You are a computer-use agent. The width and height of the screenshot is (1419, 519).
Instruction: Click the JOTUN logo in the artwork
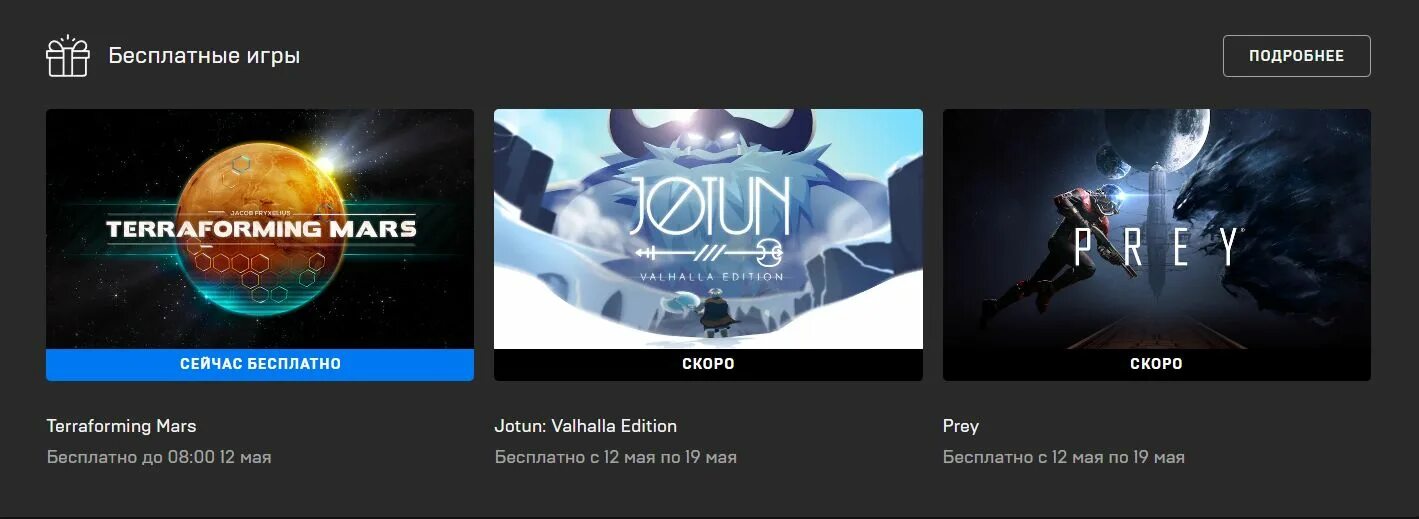(708, 228)
